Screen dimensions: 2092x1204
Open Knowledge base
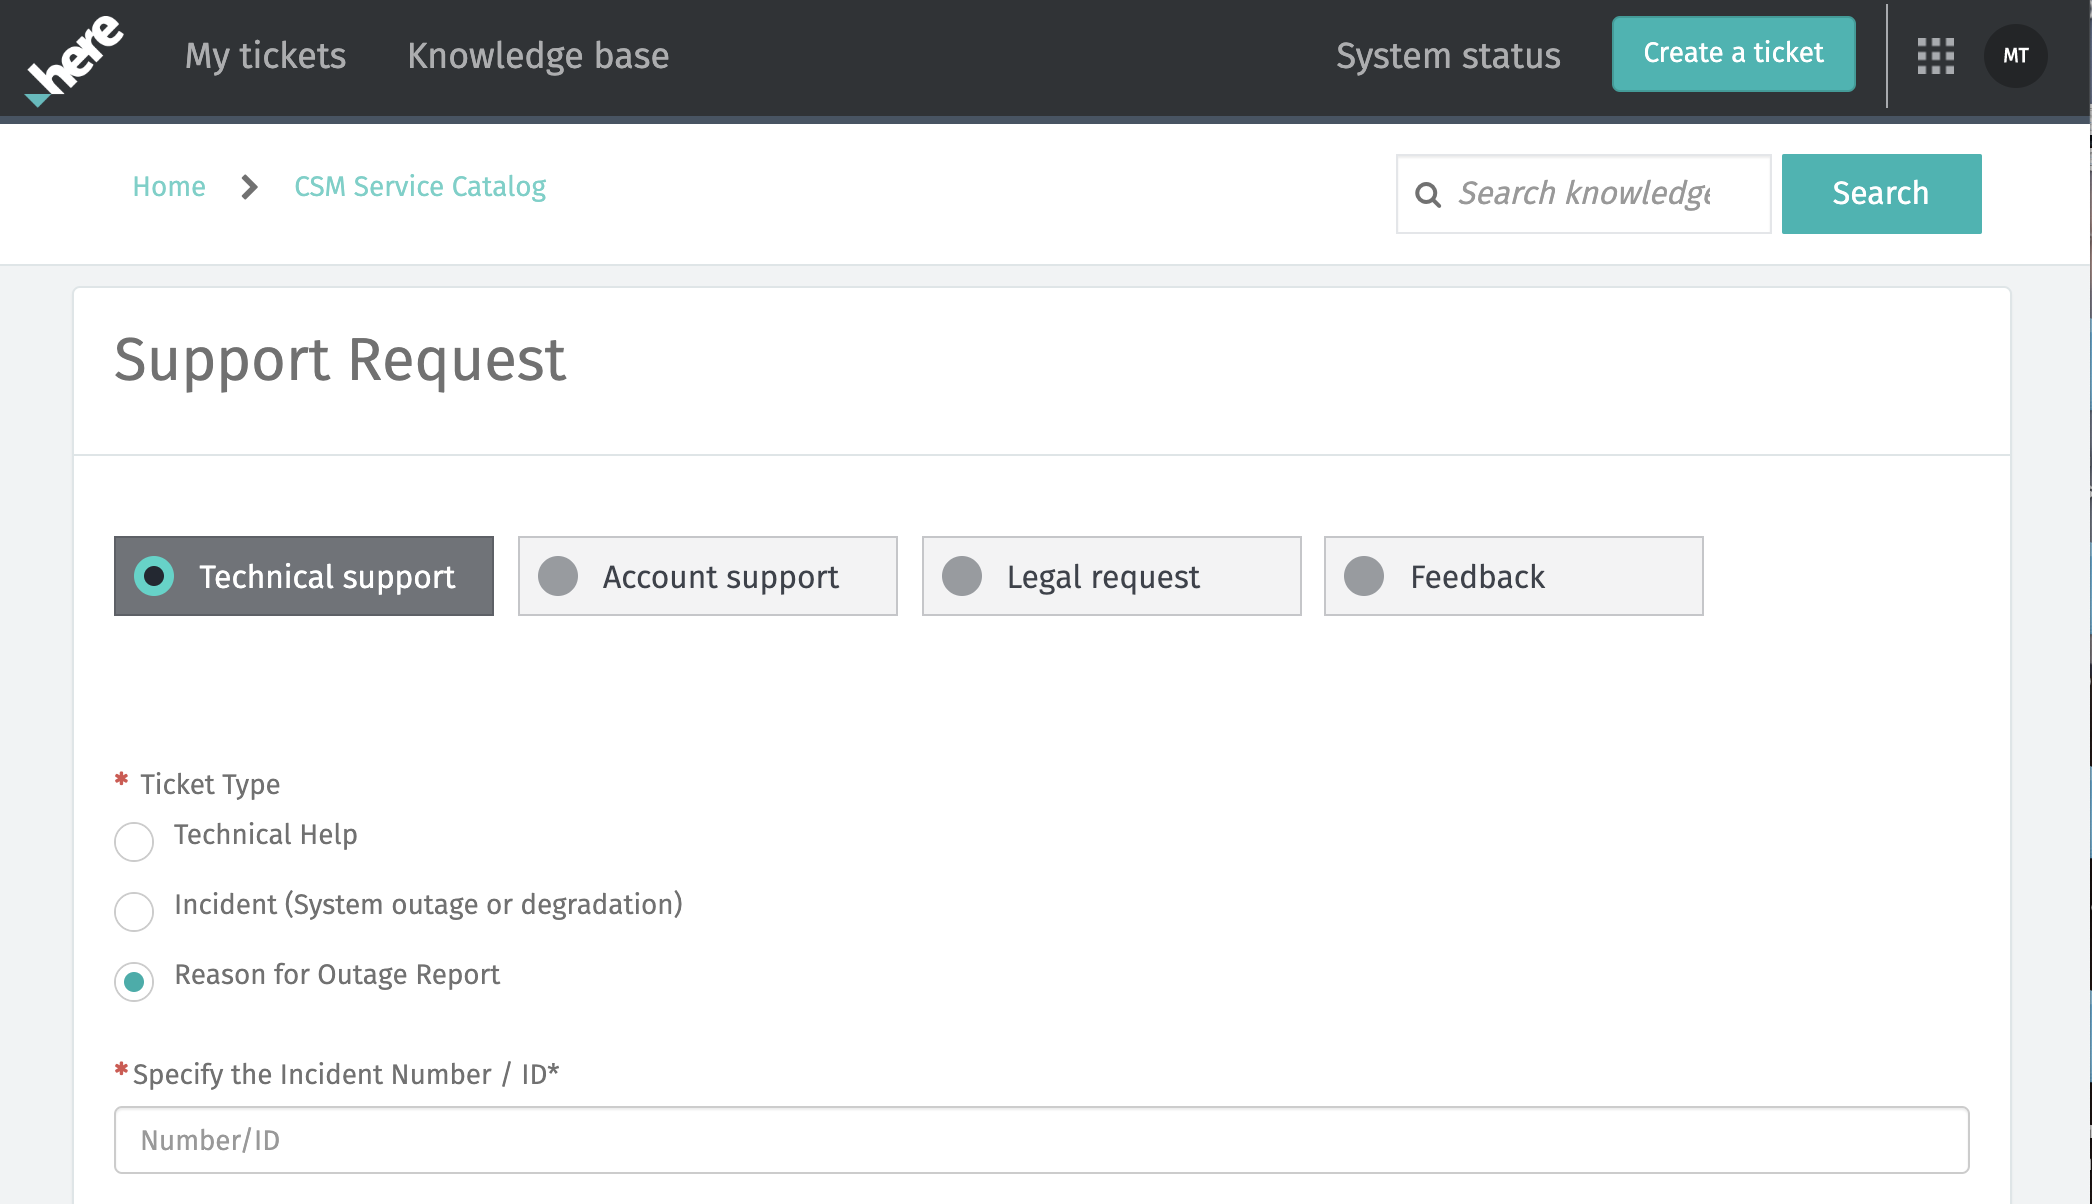[x=538, y=56]
